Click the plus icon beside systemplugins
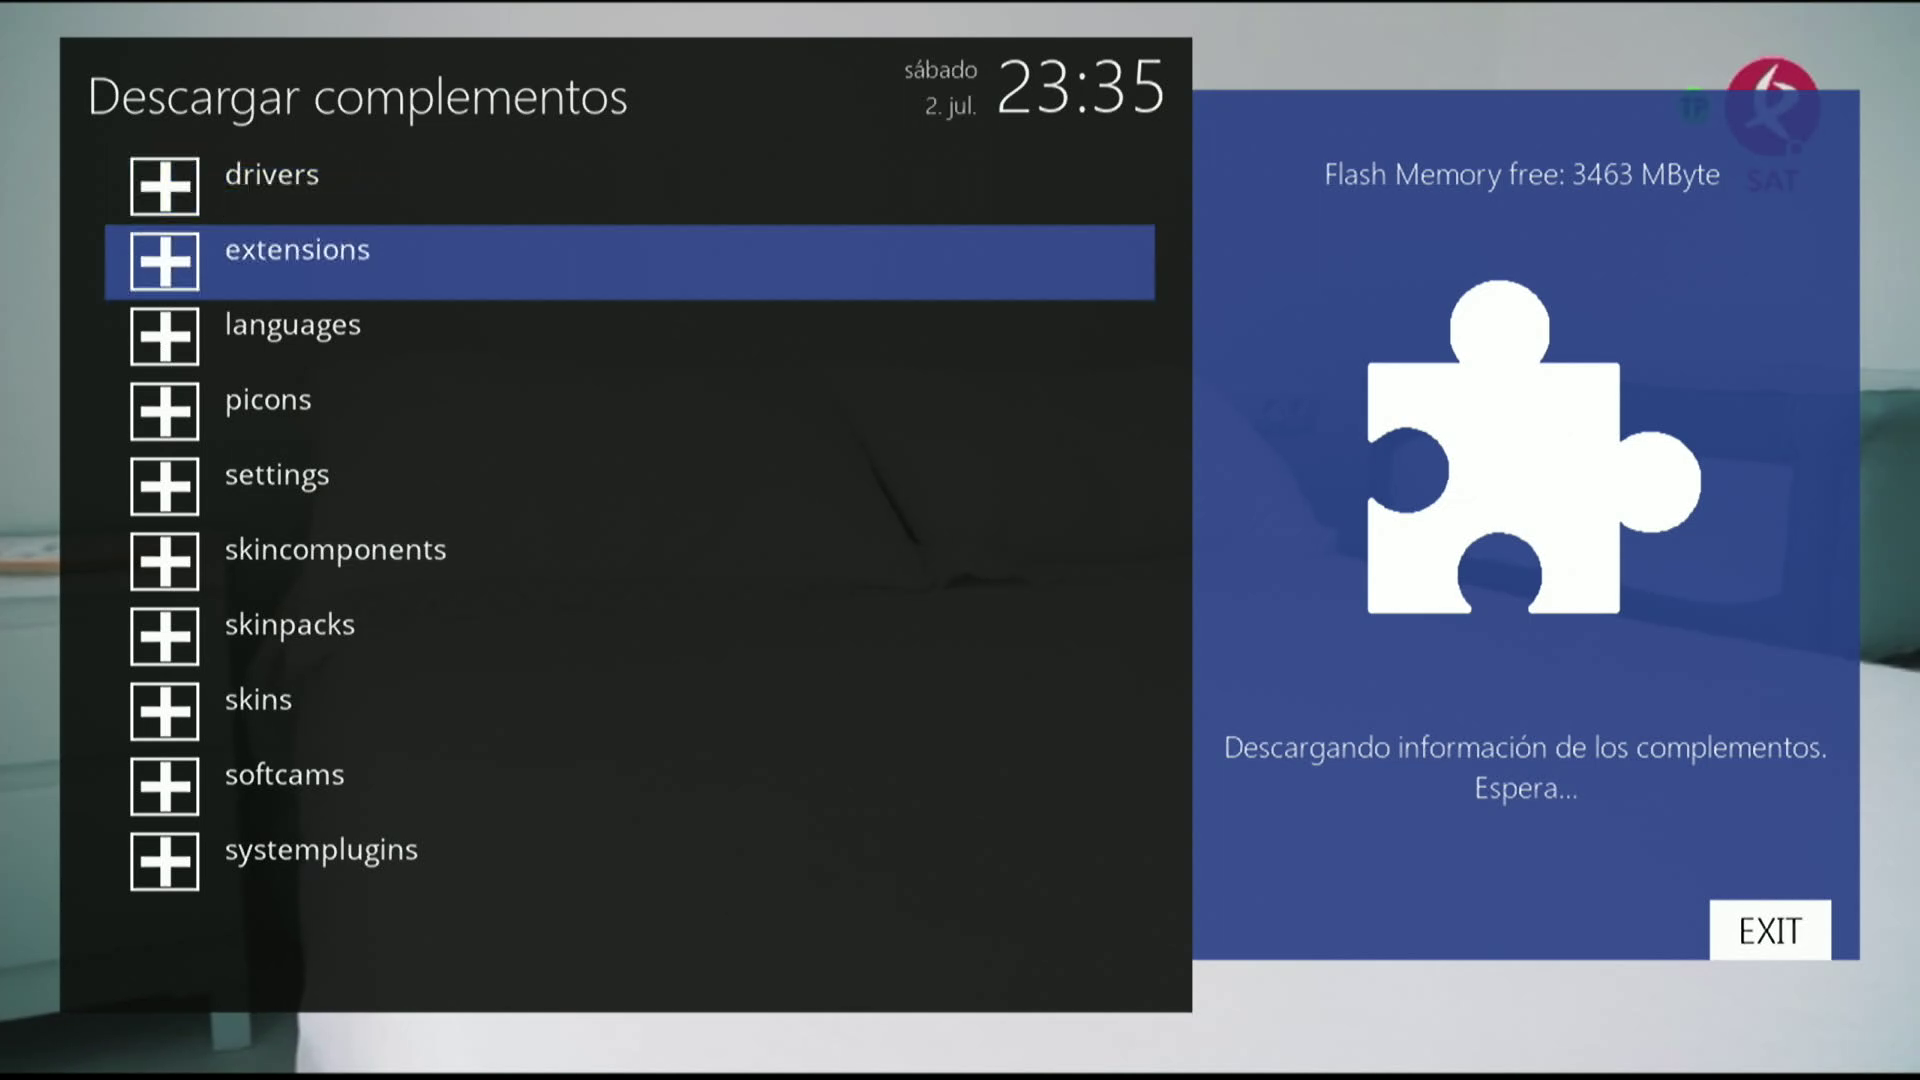This screenshot has height=1080, width=1920. 165,861
